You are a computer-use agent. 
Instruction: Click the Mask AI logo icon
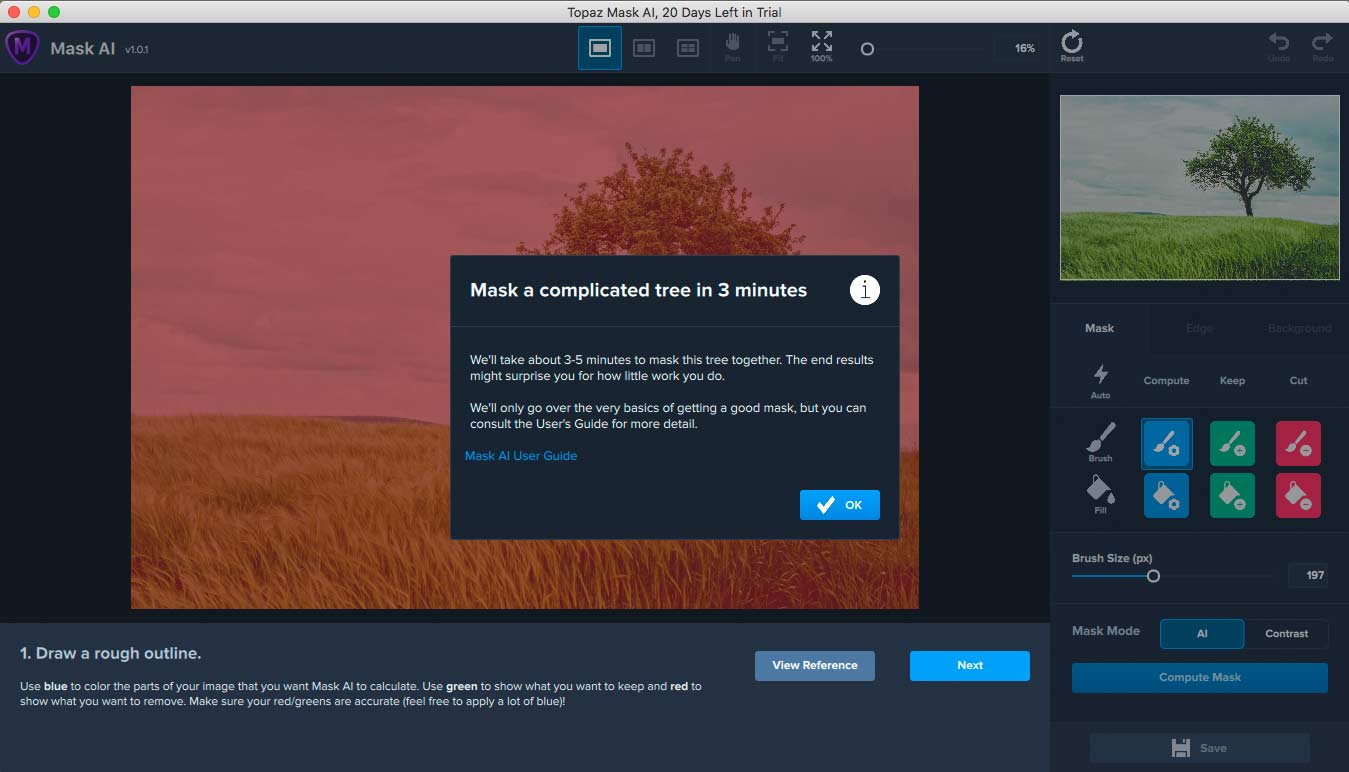[x=22, y=48]
